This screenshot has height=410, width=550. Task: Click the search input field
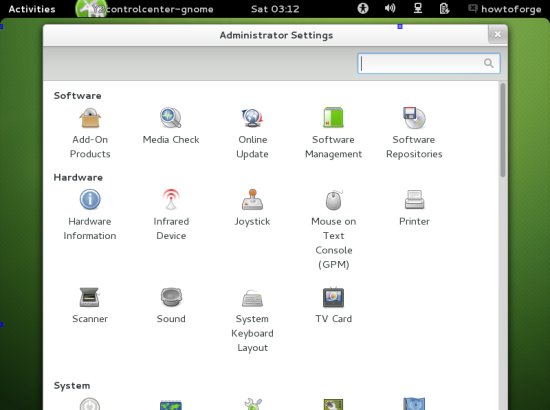[429, 63]
